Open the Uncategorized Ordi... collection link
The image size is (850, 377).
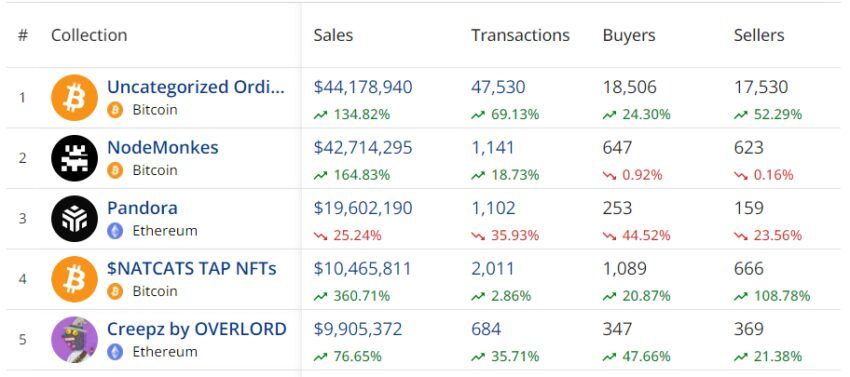tap(196, 87)
